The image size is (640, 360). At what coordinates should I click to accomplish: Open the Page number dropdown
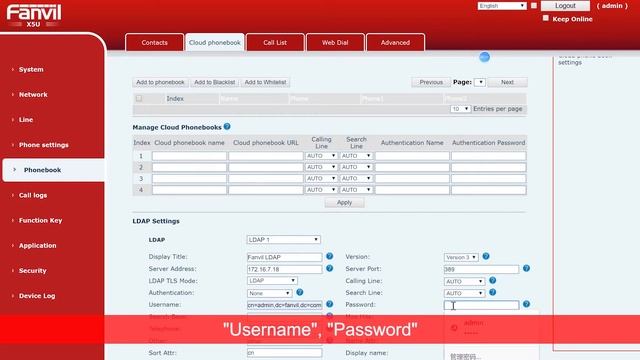click(x=480, y=82)
